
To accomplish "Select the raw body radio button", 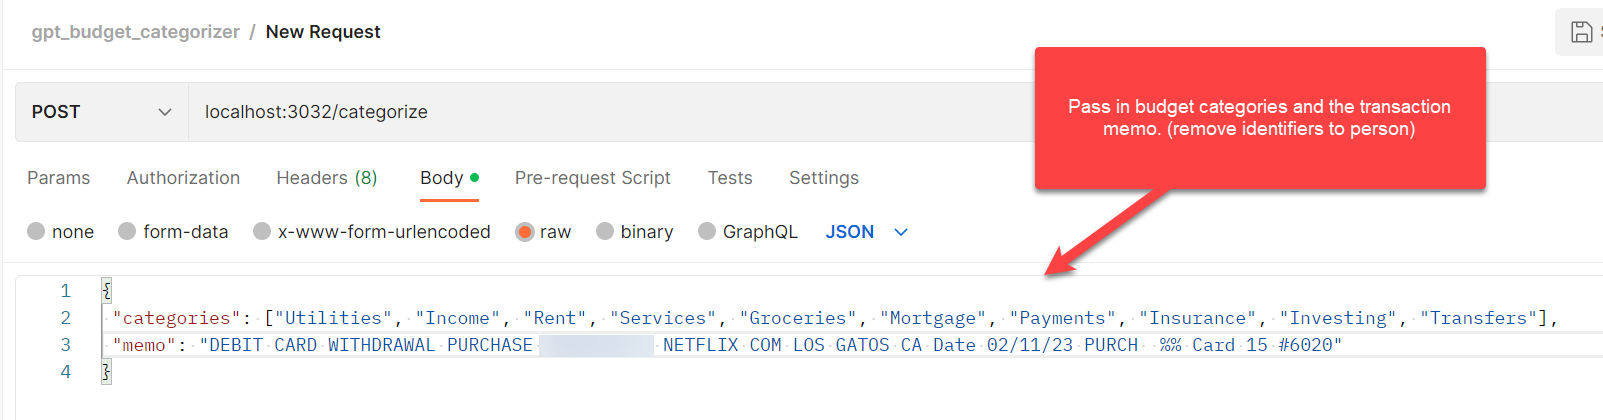I will [525, 231].
